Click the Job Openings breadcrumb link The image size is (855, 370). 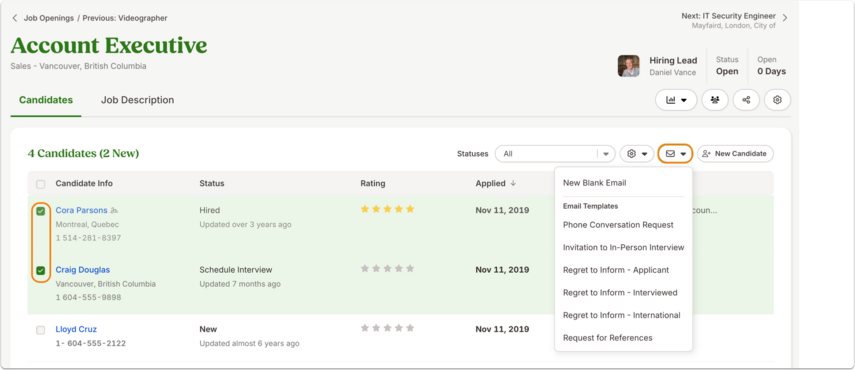tap(49, 18)
